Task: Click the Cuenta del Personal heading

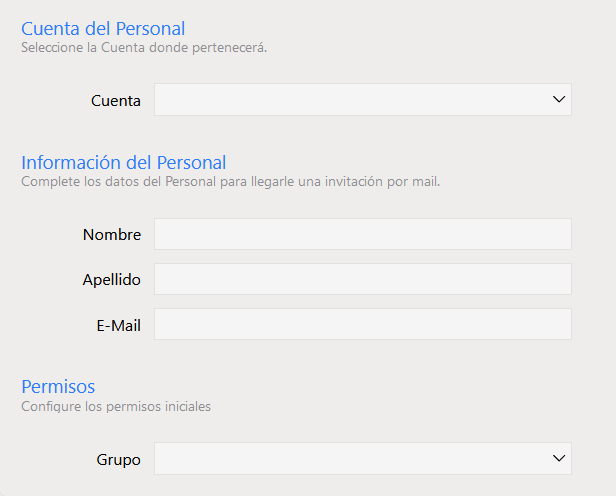Action: click(x=103, y=29)
